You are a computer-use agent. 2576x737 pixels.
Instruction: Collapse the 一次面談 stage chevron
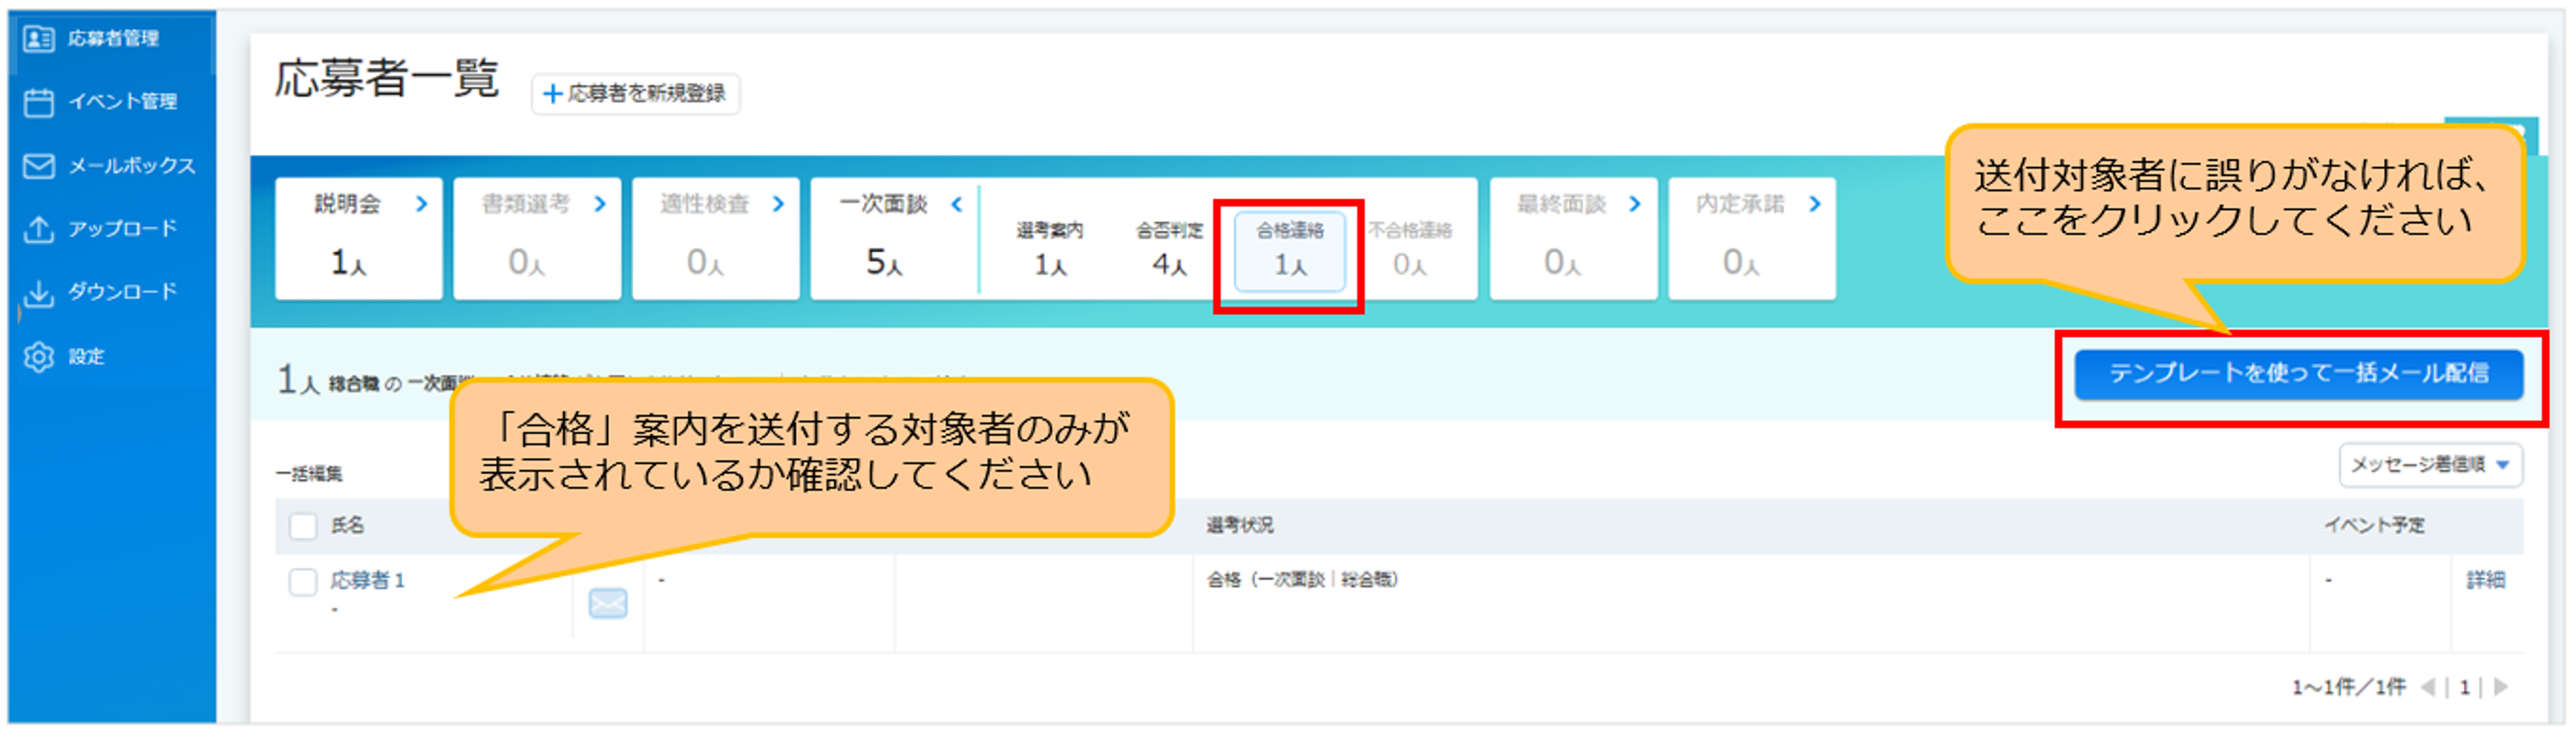(x=957, y=204)
